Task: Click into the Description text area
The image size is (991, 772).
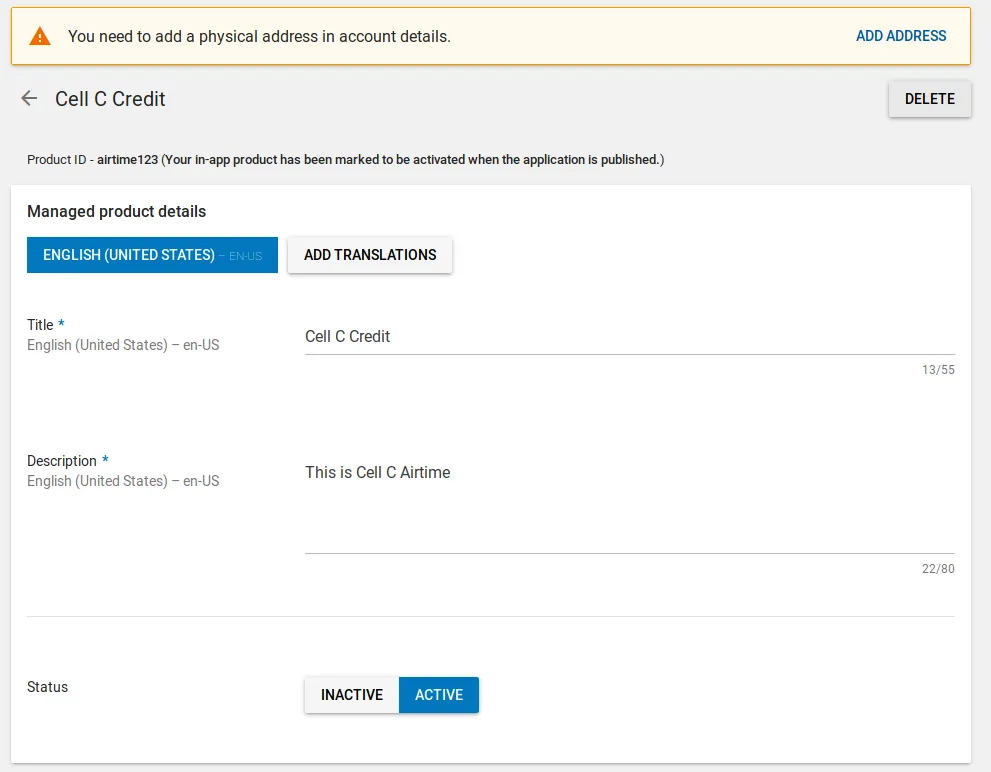Action: (629, 505)
